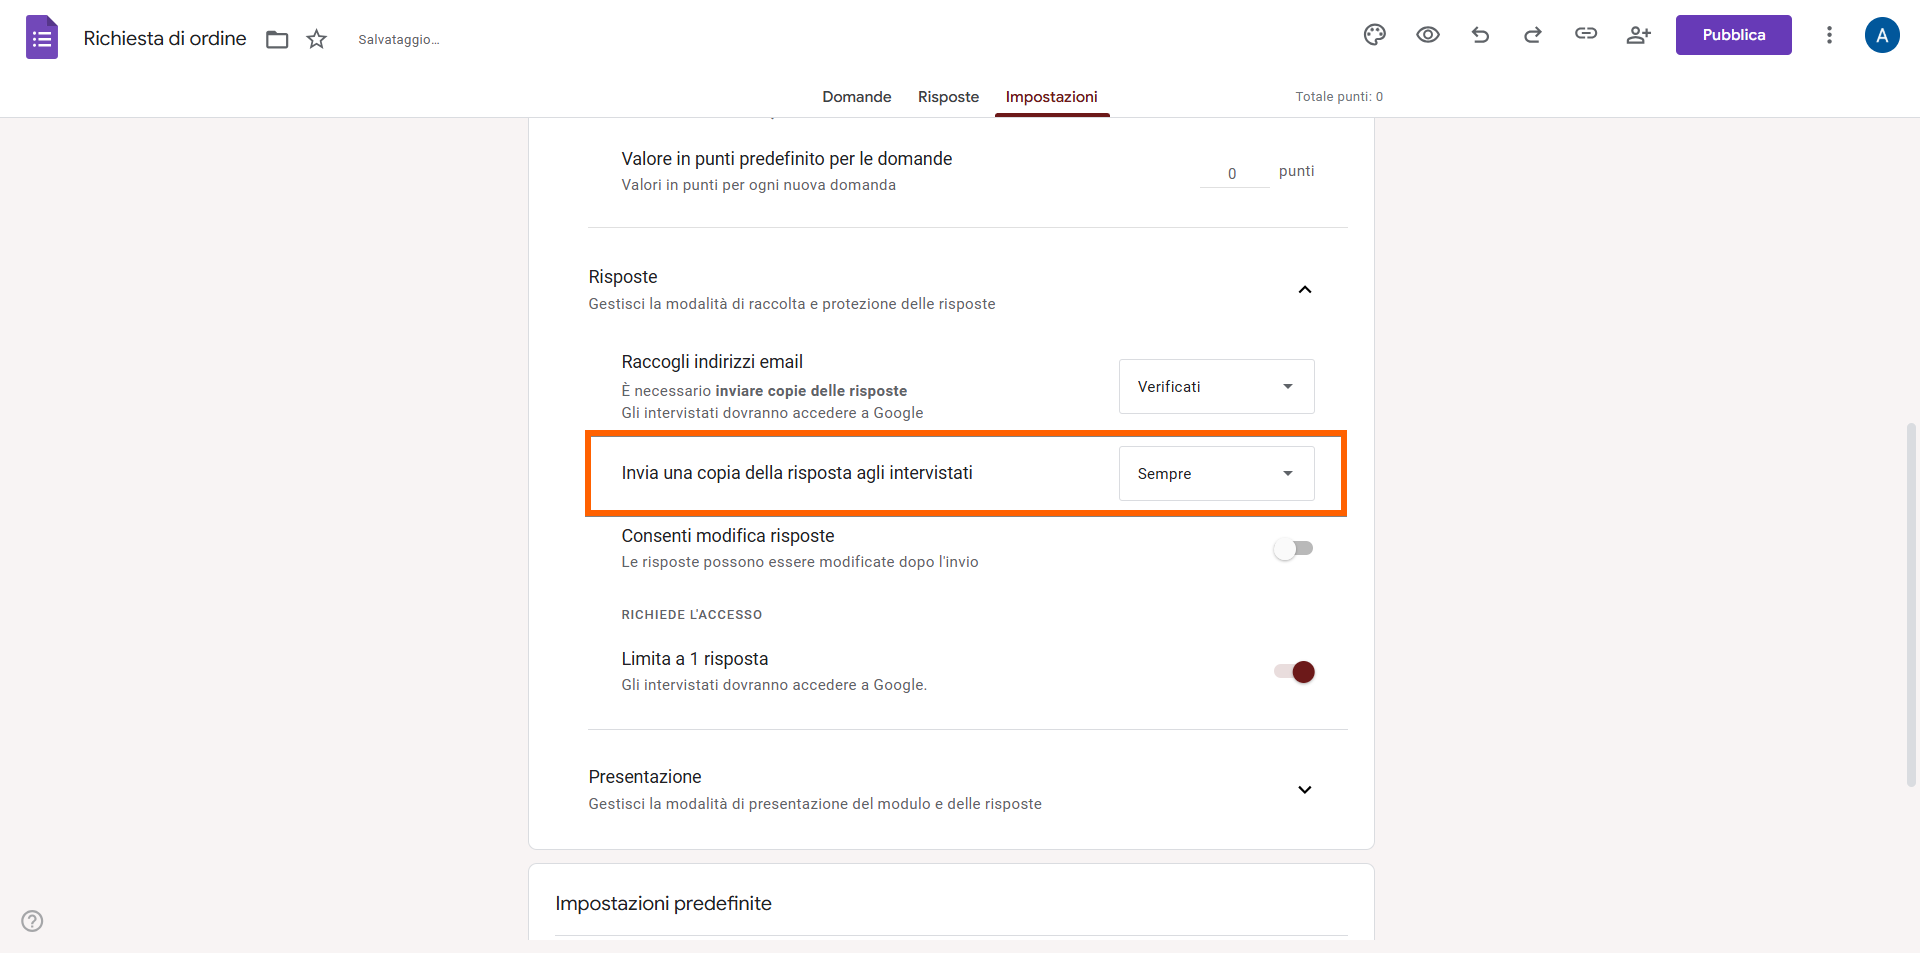Click the Pubblica button
The image size is (1920, 953).
(1734, 35)
